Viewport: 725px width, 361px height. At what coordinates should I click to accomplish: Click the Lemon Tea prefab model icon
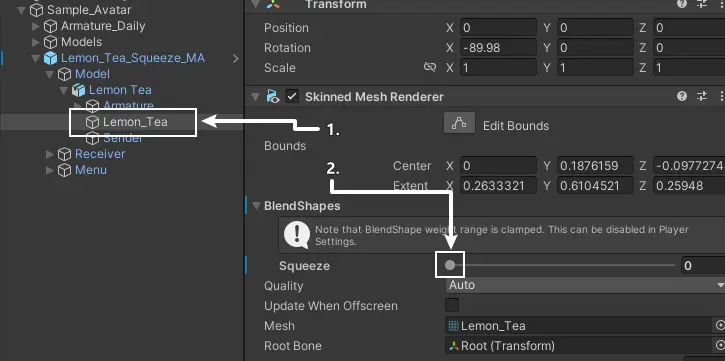[x=79, y=90]
